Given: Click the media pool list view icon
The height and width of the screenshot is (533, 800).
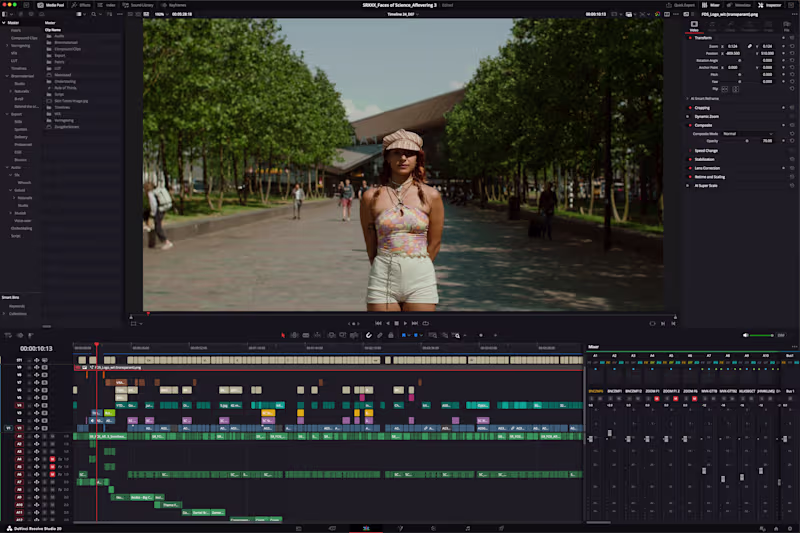Looking at the screenshot, I should pyautogui.click(x=79, y=14).
